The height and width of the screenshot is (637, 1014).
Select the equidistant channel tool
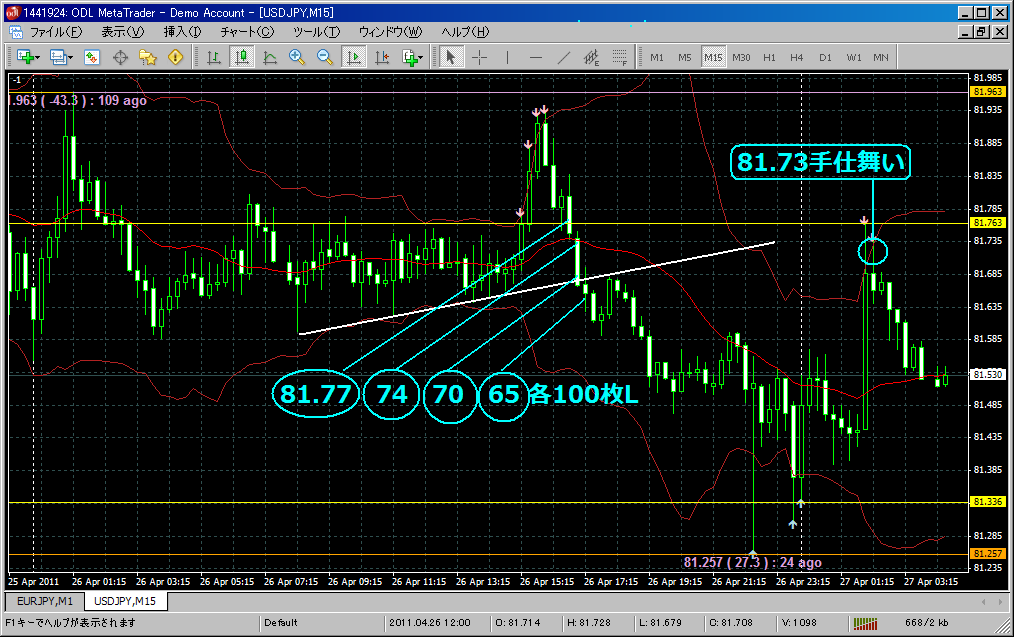(x=592, y=57)
